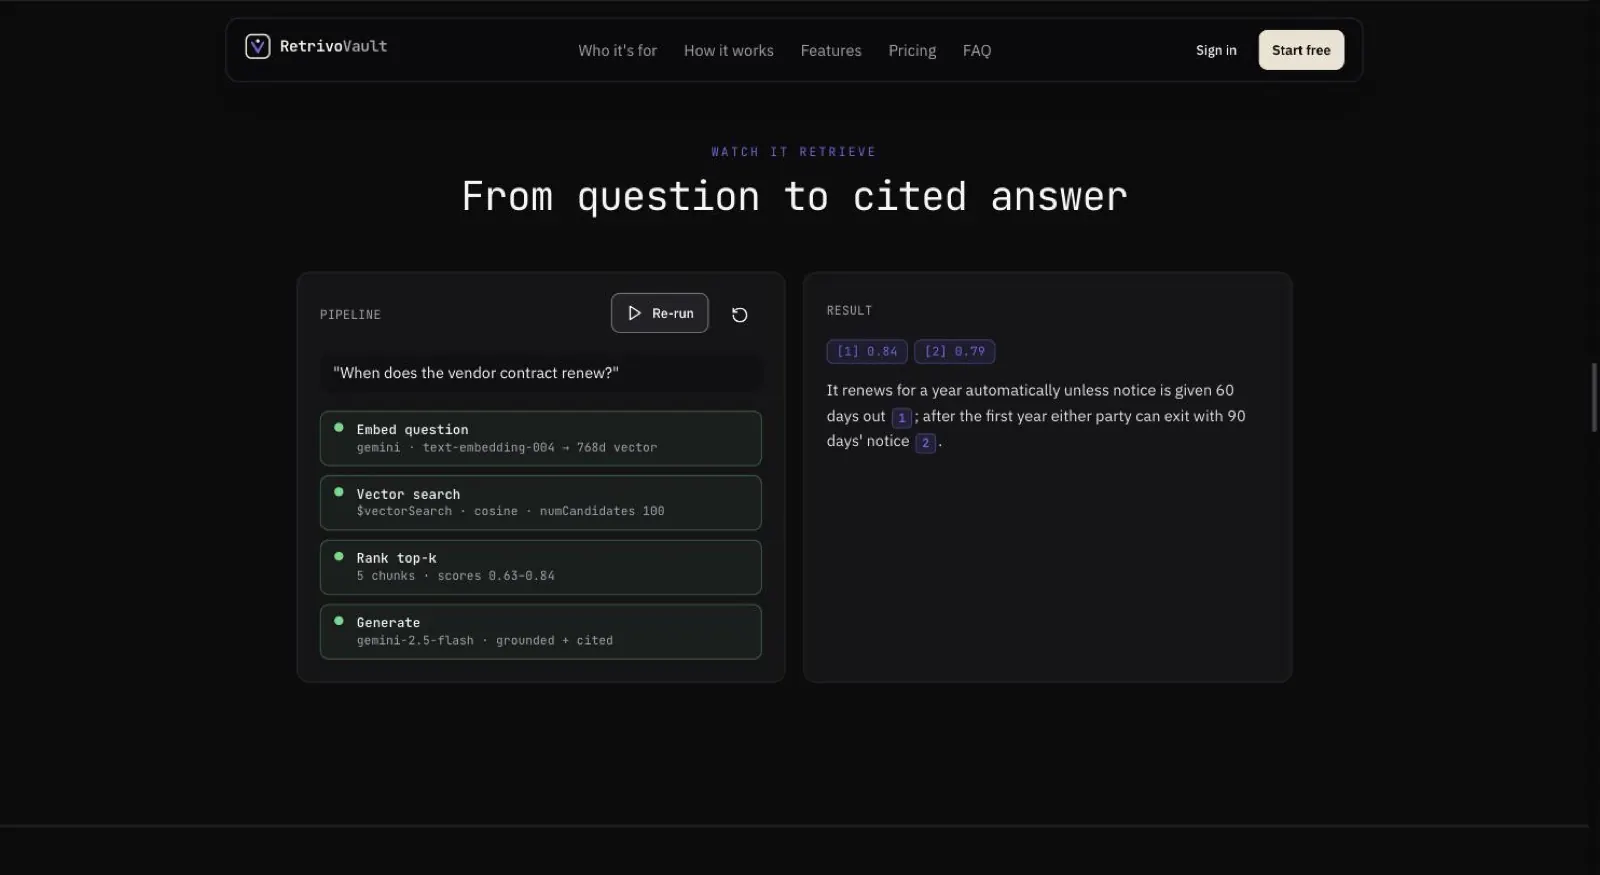Click the reset pipeline circular arrow icon

pos(740,315)
